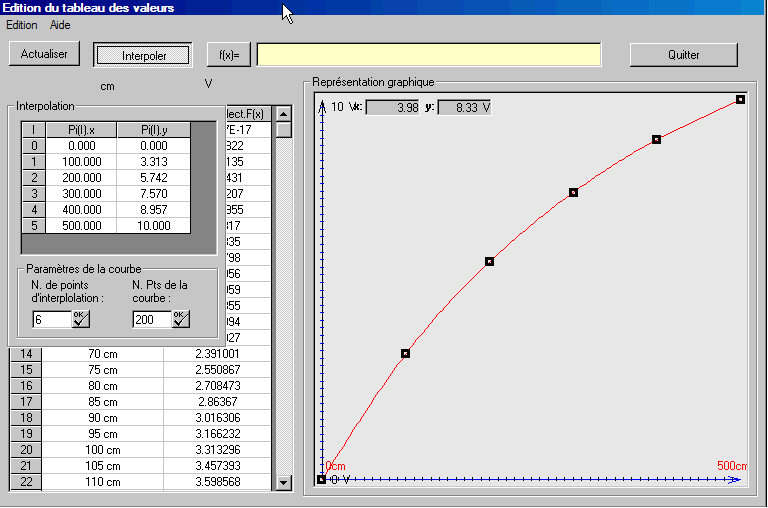Select the third control point near 200 cm
This screenshot has height=508, width=768.
[489, 261]
